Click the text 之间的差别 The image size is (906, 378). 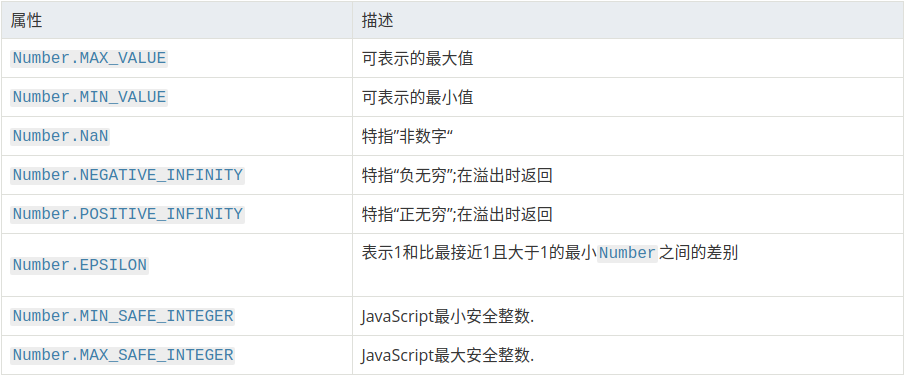click(699, 253)
